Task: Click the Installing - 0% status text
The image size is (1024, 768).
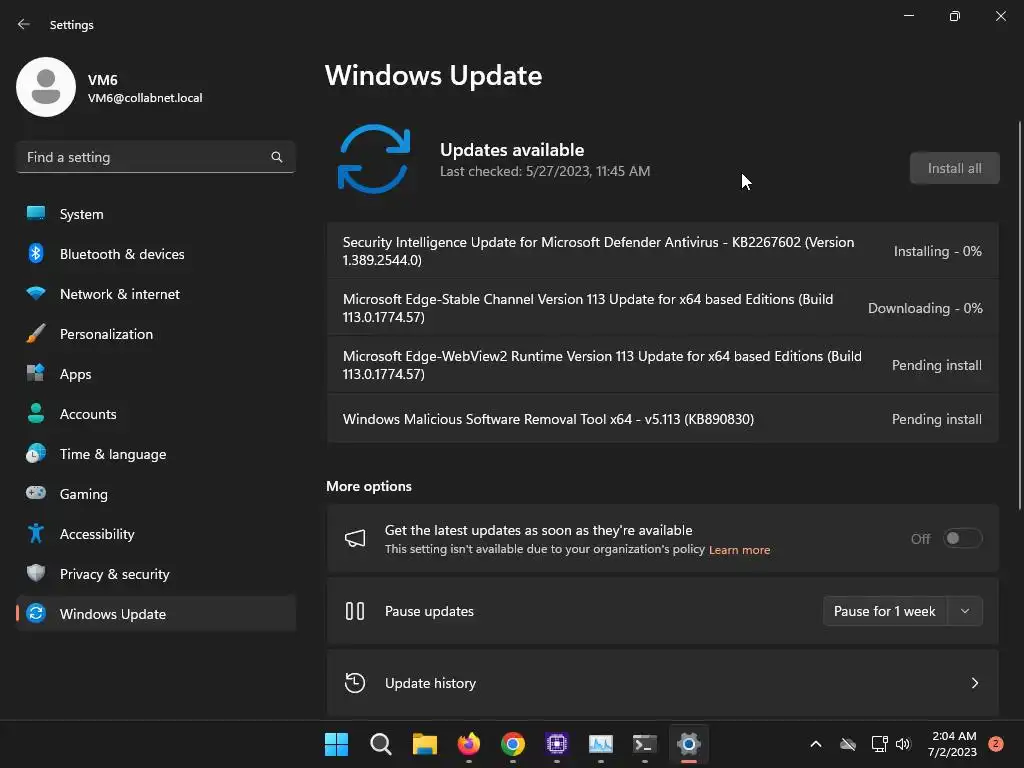Action: (938, 251)
